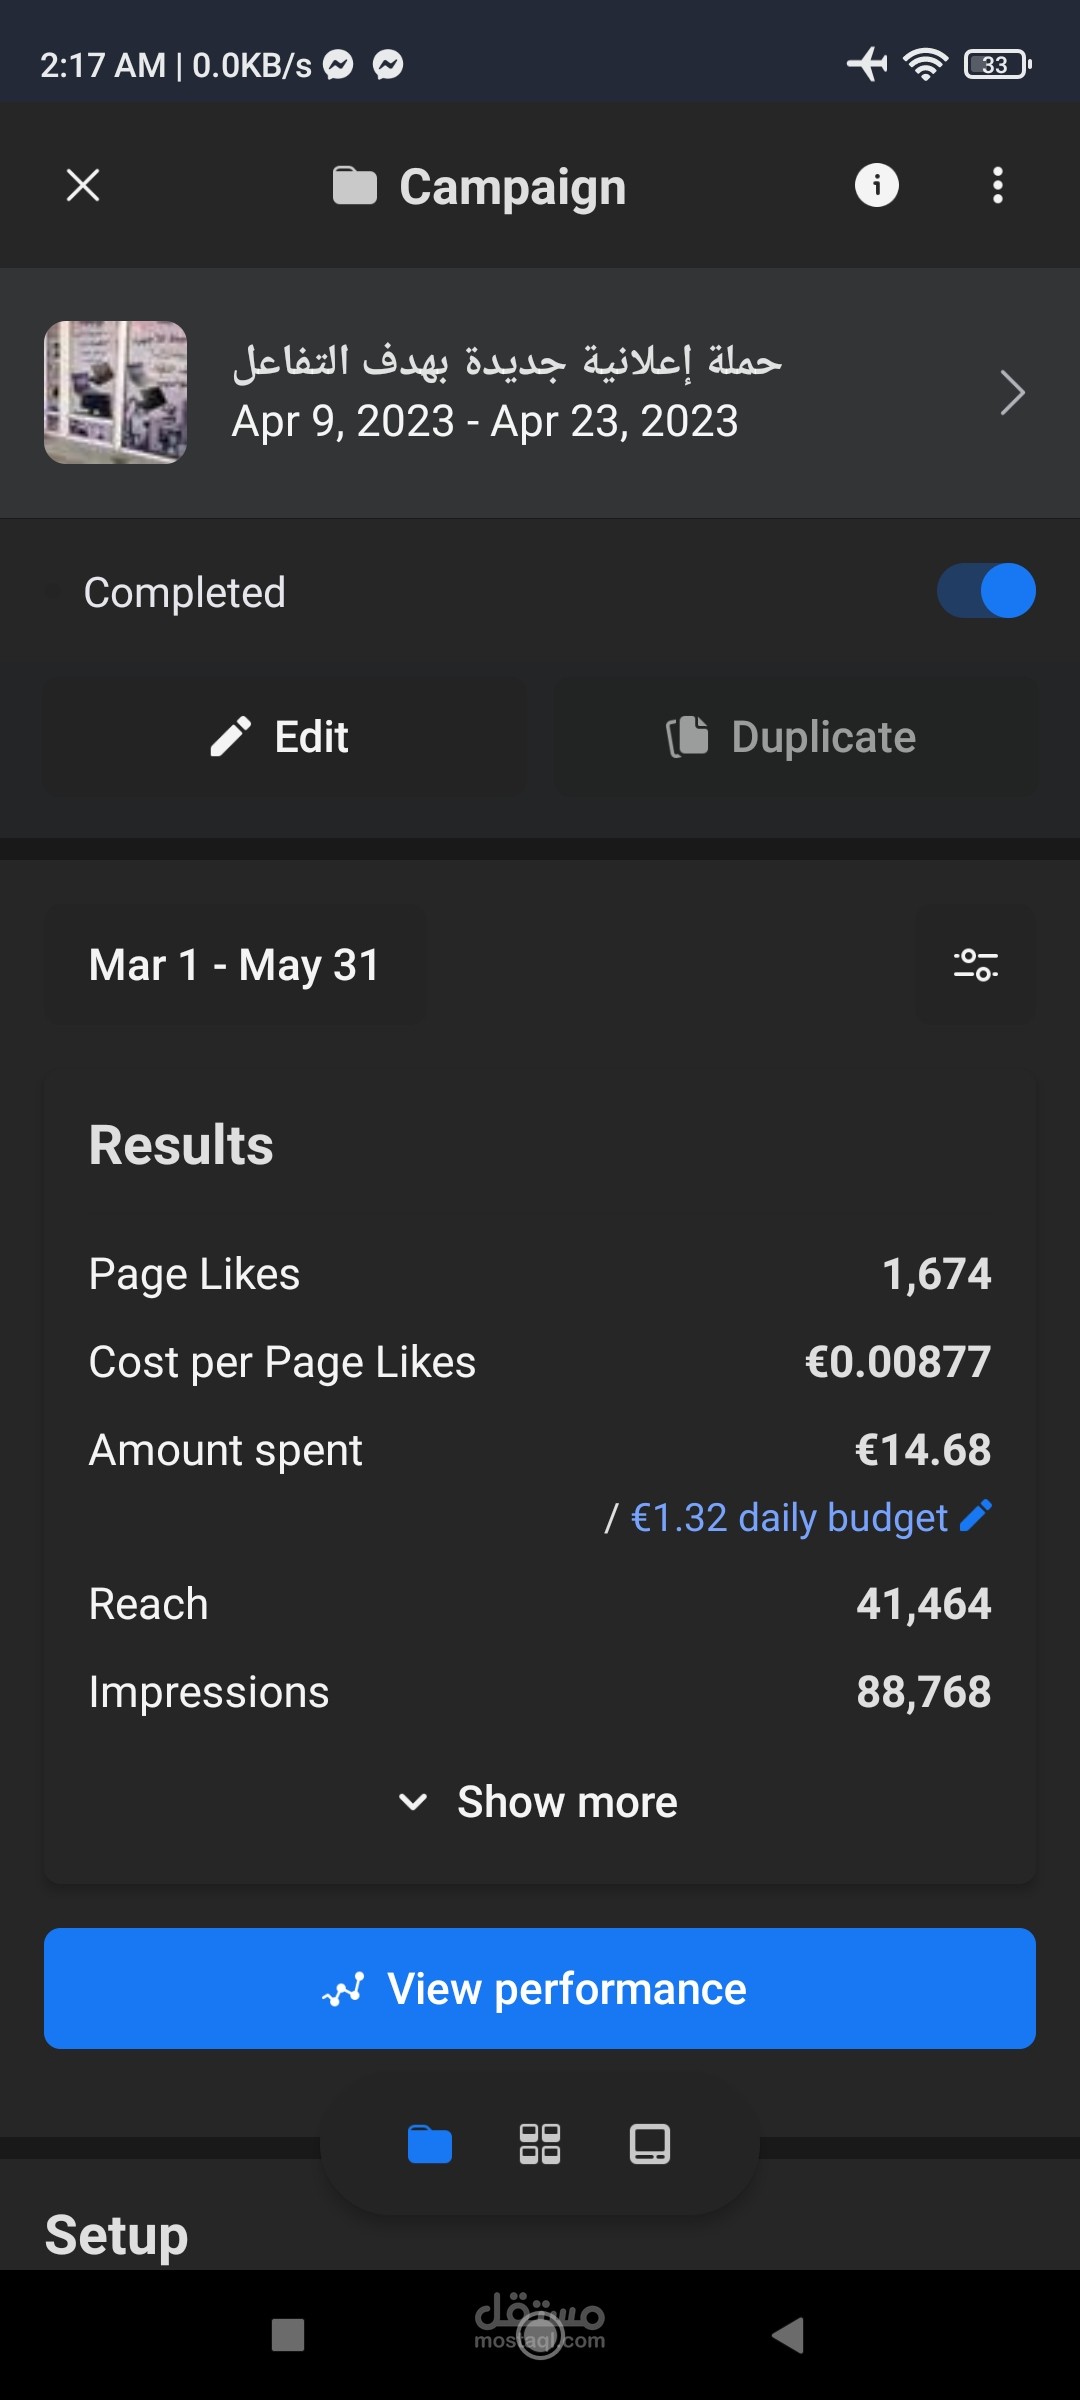Expand results with Show more
1080x2400 pixels.
pyautogui.click(x=540, y=1802)
